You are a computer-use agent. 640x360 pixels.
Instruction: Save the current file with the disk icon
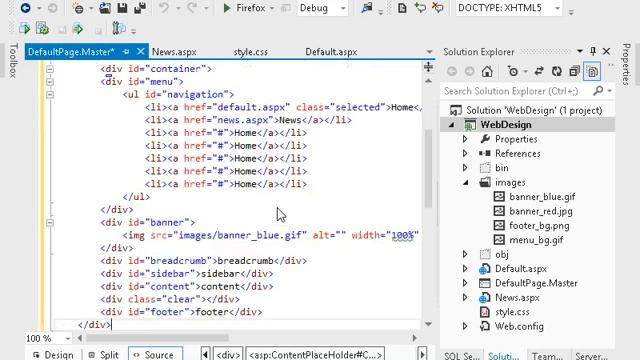point(122,8)
